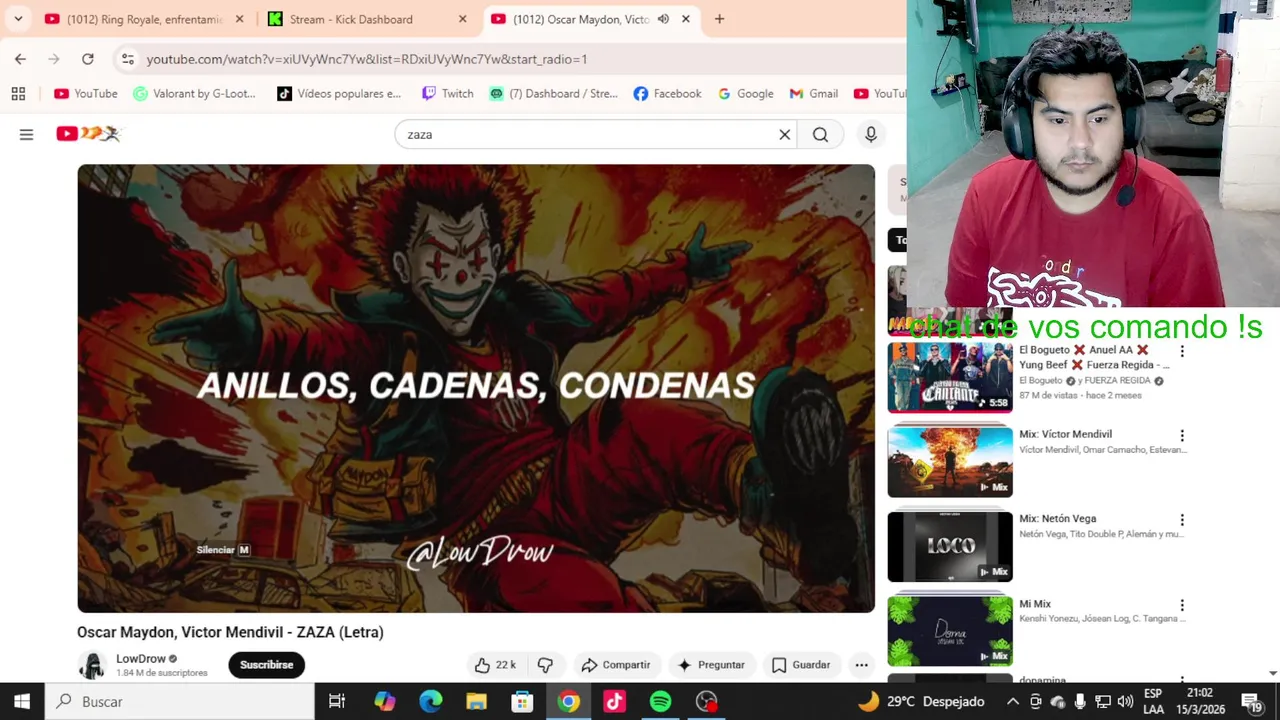
Task: Click the Oscar Maydon ZAZA video title
Action: tap(230, 632)
